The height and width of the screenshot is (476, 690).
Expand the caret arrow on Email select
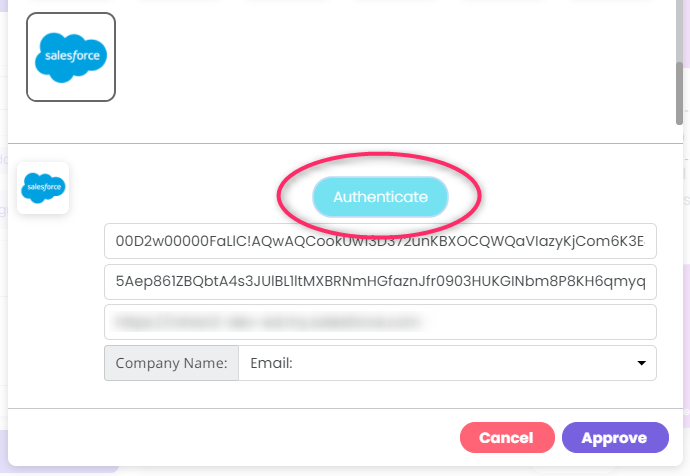(642, 363)
